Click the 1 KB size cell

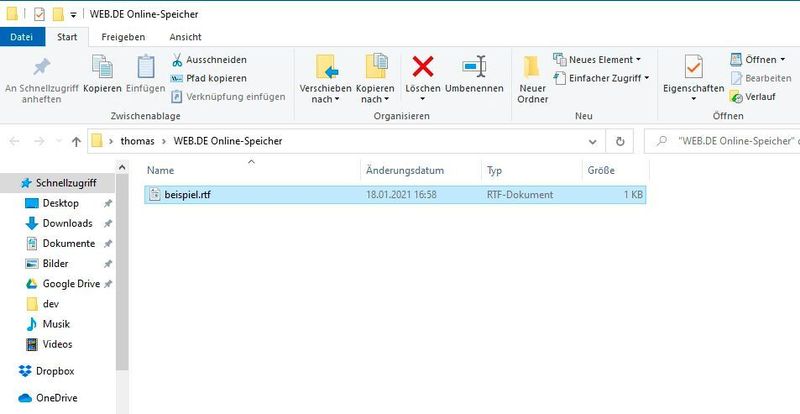(633, 194)
